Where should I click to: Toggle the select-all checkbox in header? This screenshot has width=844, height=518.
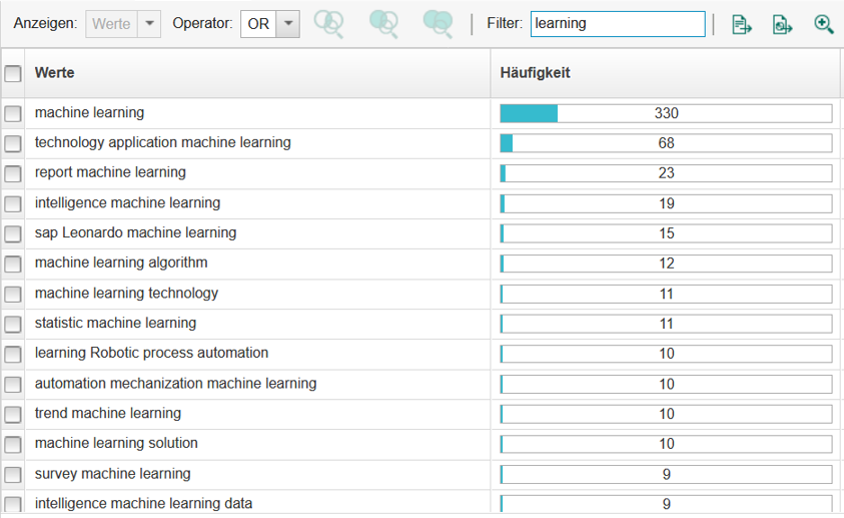[x=13, y=73]
